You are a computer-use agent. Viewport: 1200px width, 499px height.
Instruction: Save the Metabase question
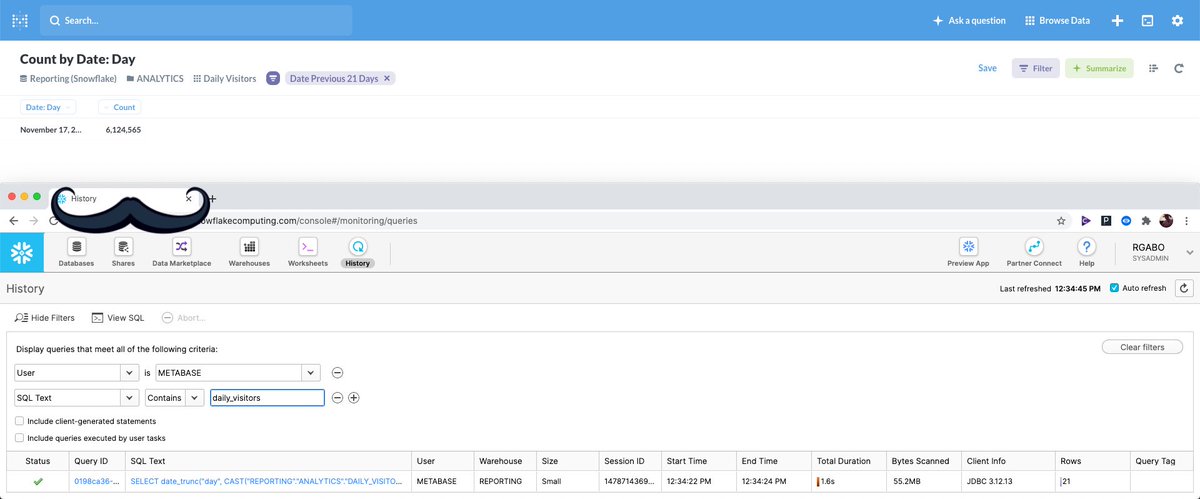click(987, 68)
